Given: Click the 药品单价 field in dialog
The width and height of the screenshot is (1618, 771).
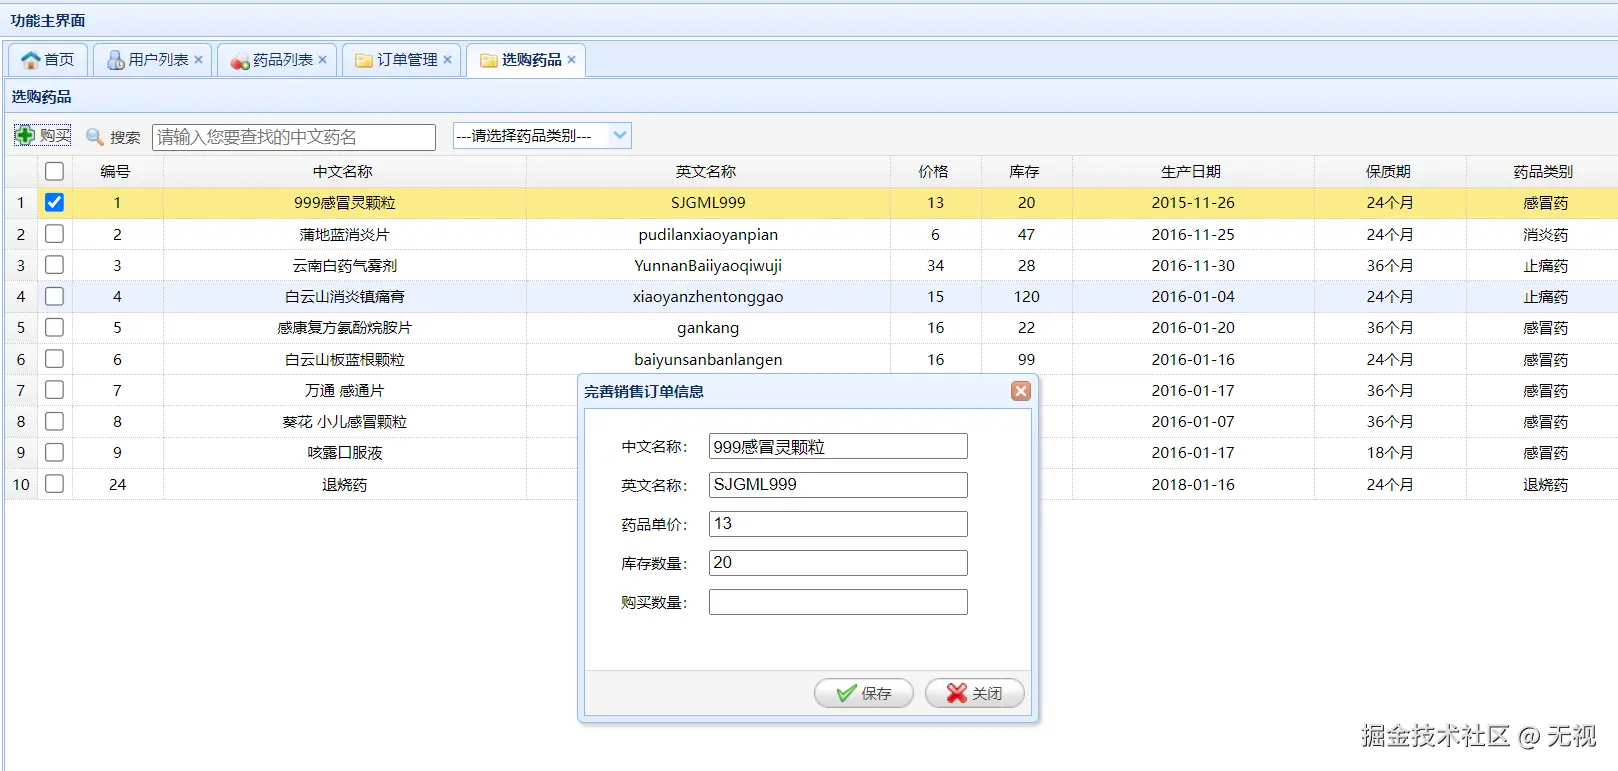Looking at the screenshot, I should pyautogui.click(x=838, y=524).
